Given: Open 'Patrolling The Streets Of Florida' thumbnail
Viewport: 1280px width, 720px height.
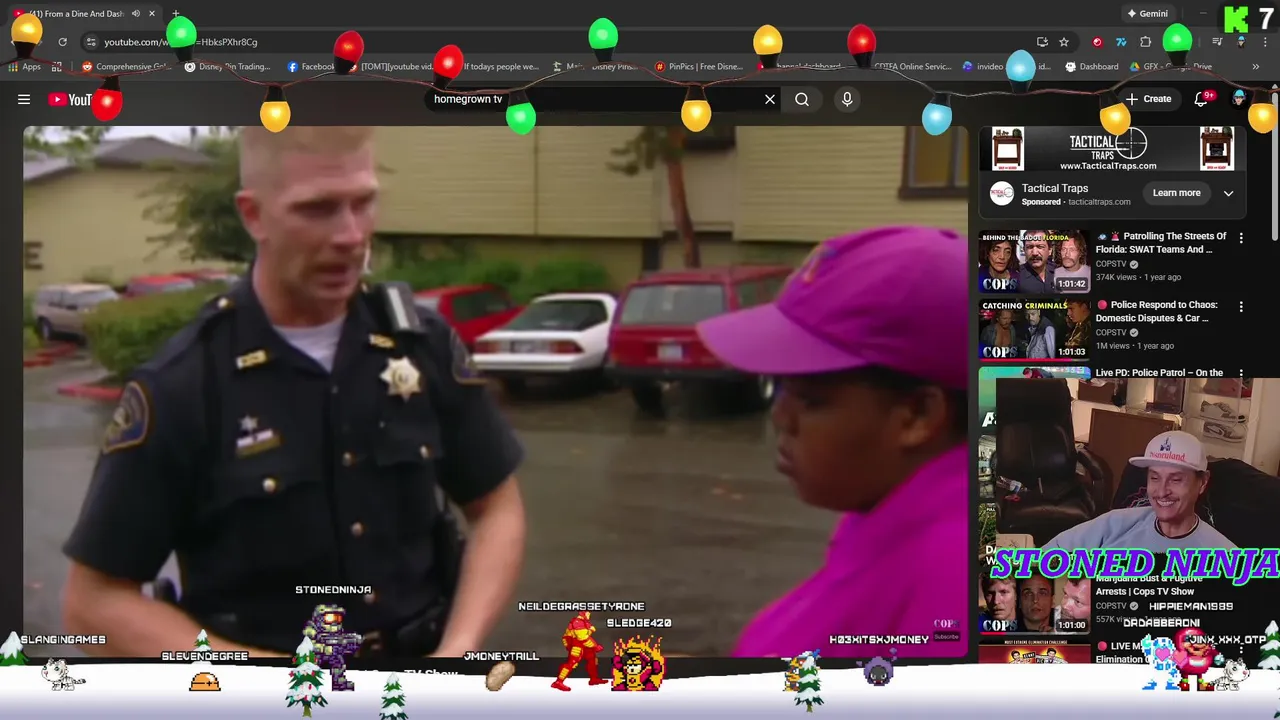Looking at the screenshot, I should tap(1034, 261).
